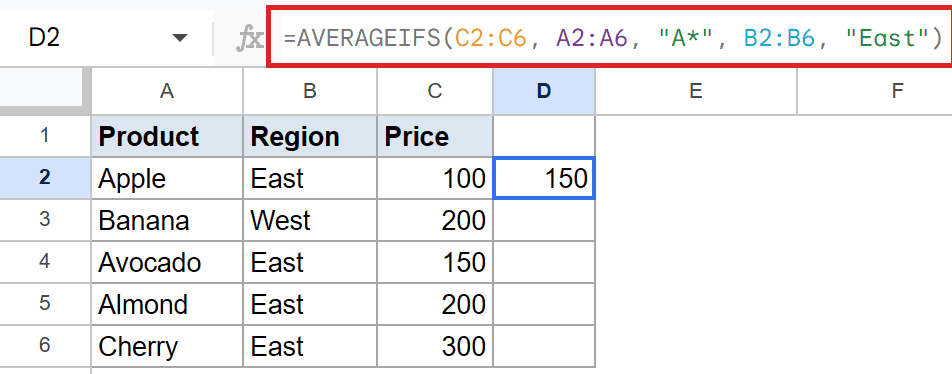This screenshot has width=952, height=374.
Task: Select the Price header cell
Action: point(435,136)
